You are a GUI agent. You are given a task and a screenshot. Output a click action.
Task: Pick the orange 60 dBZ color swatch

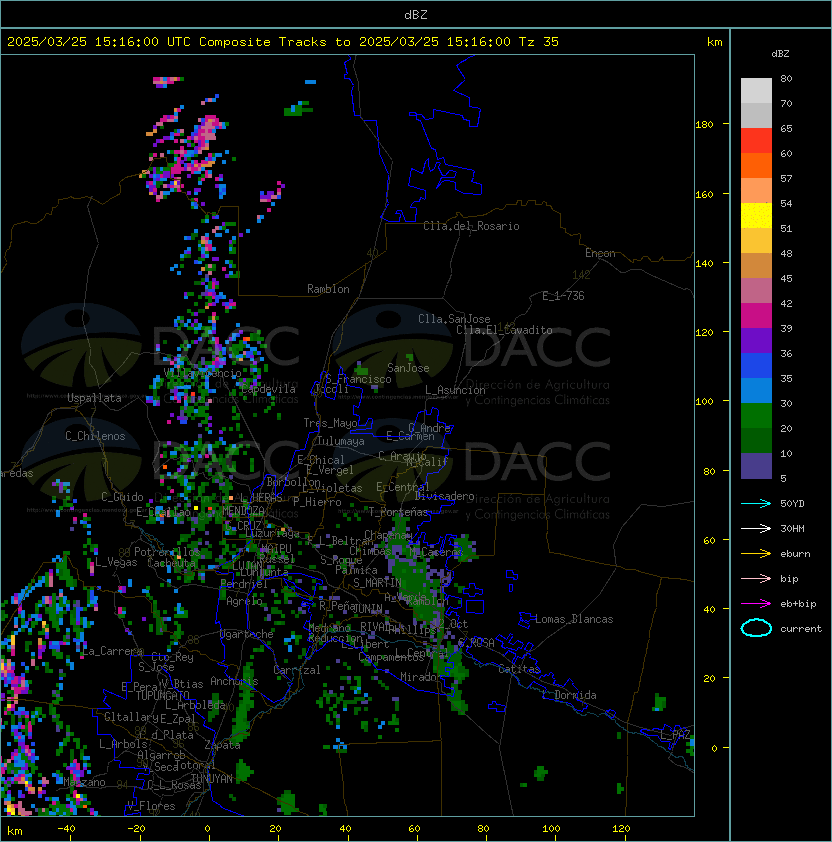click(x=756, y=166)
